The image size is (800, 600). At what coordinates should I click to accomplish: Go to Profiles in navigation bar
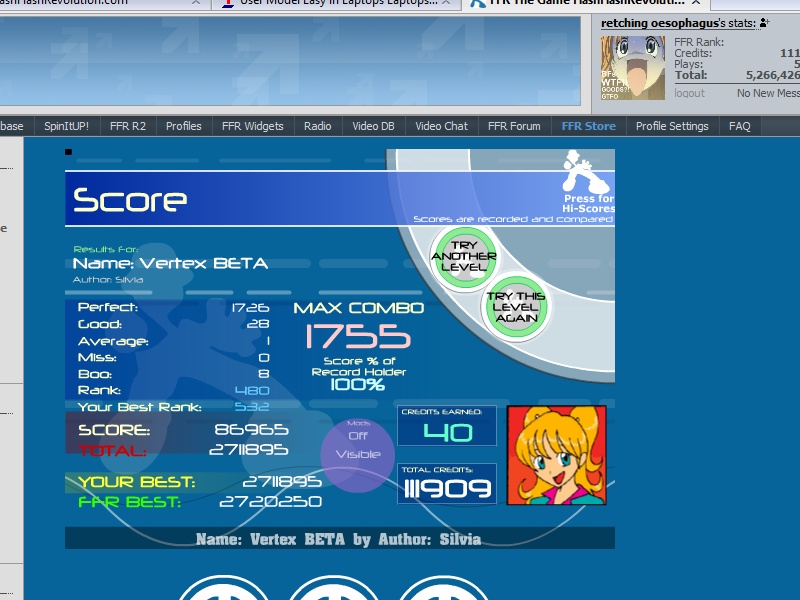pos(184,126)
